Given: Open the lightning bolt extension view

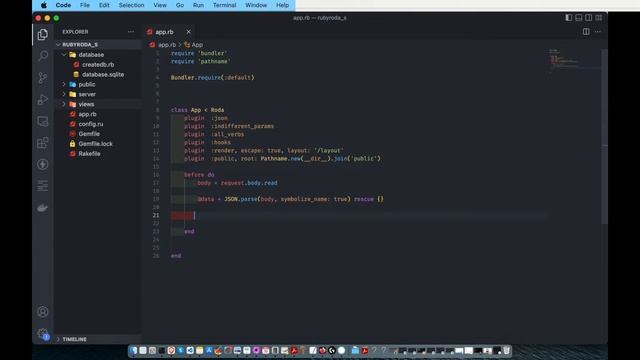Looking at the screenshot, I should coord(43,164).
